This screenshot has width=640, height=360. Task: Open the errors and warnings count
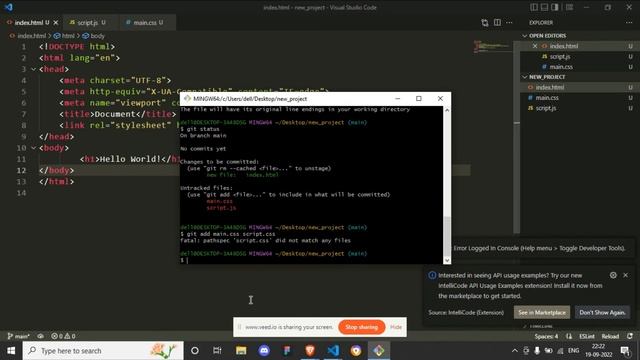click(x=63, y=336)
